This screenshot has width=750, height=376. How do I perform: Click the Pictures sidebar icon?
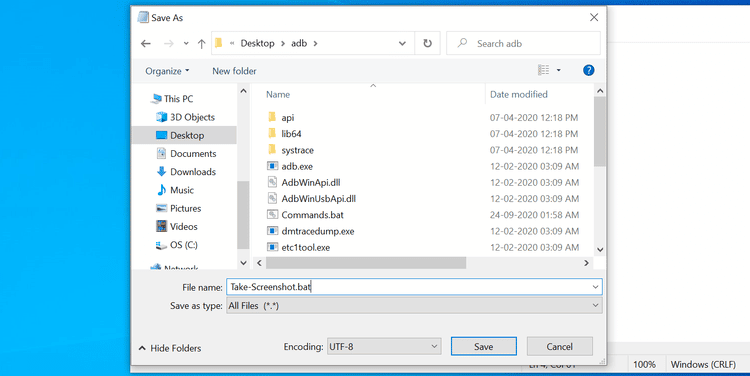point(162,208)
